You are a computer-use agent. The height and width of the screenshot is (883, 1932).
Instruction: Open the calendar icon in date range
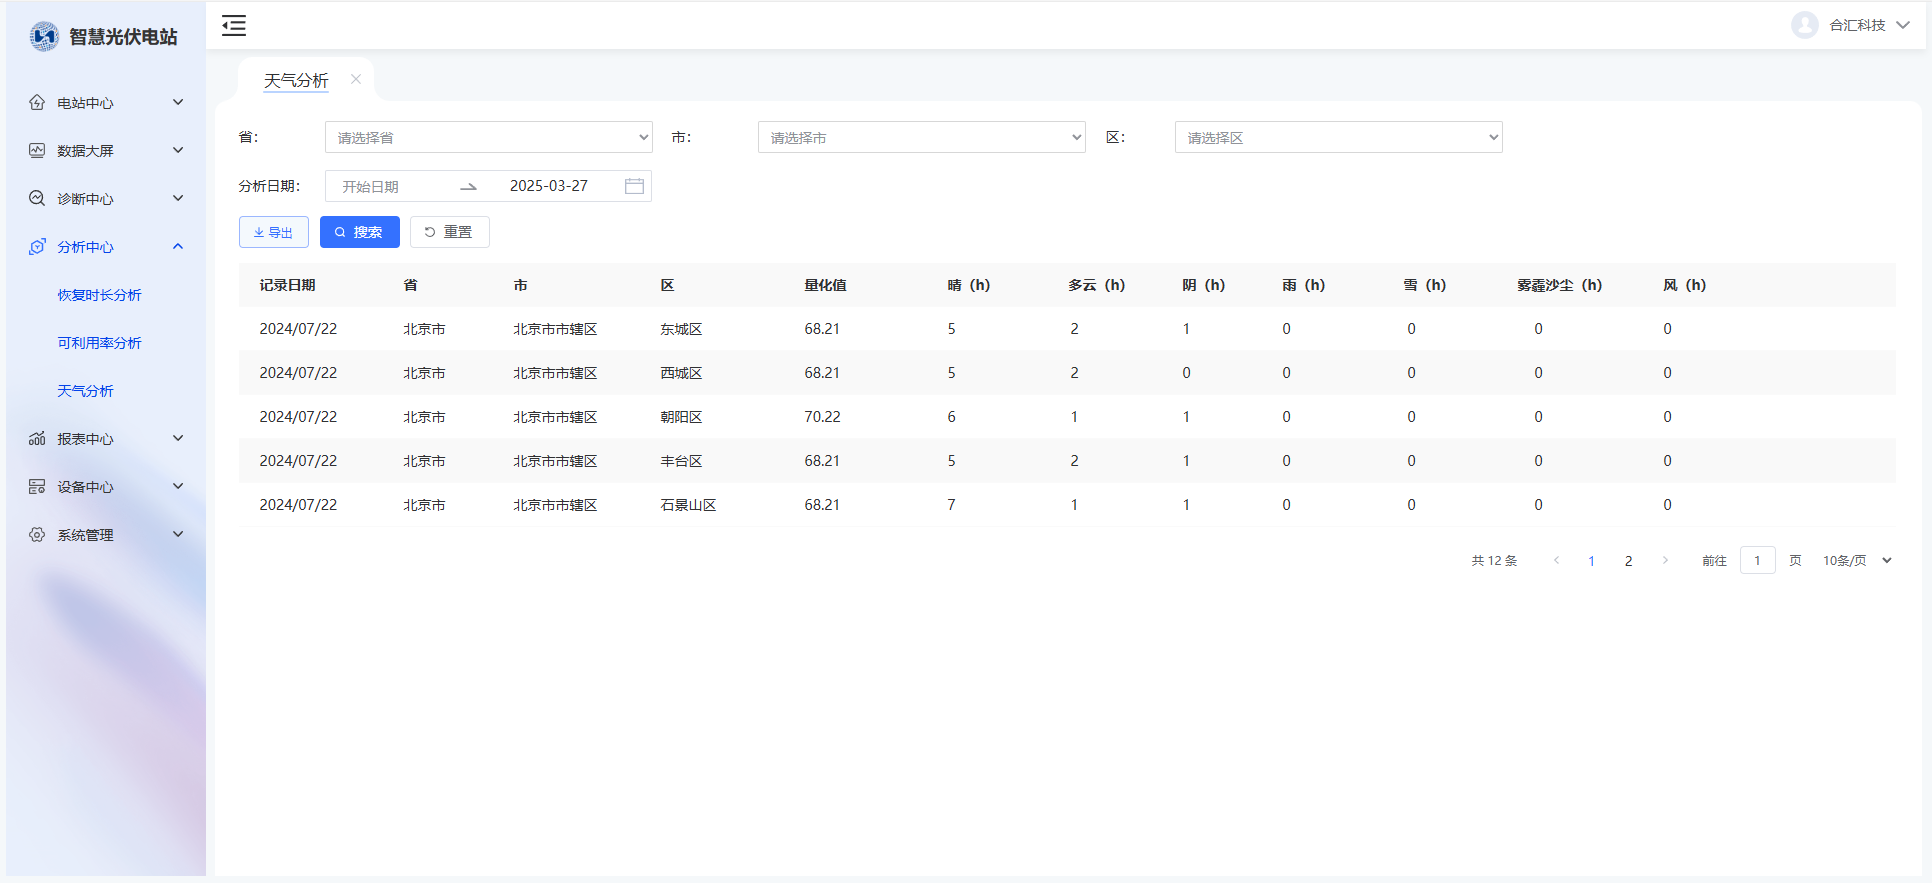634,186
